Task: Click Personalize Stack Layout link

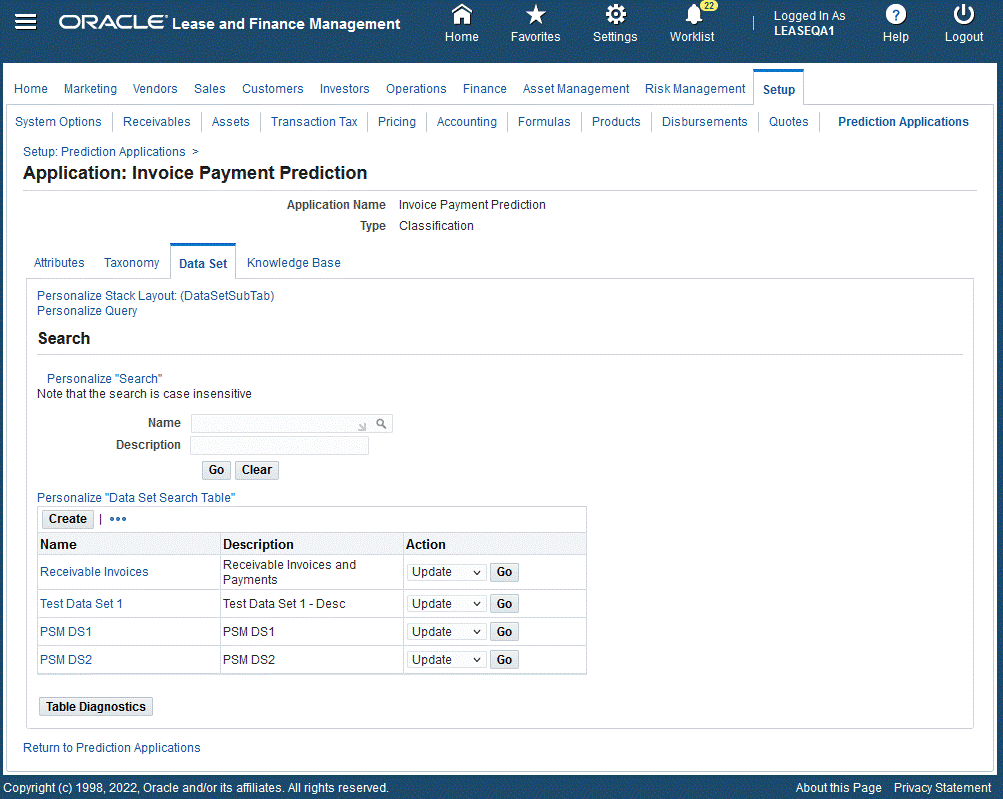Action: click(x=155, y=296)
